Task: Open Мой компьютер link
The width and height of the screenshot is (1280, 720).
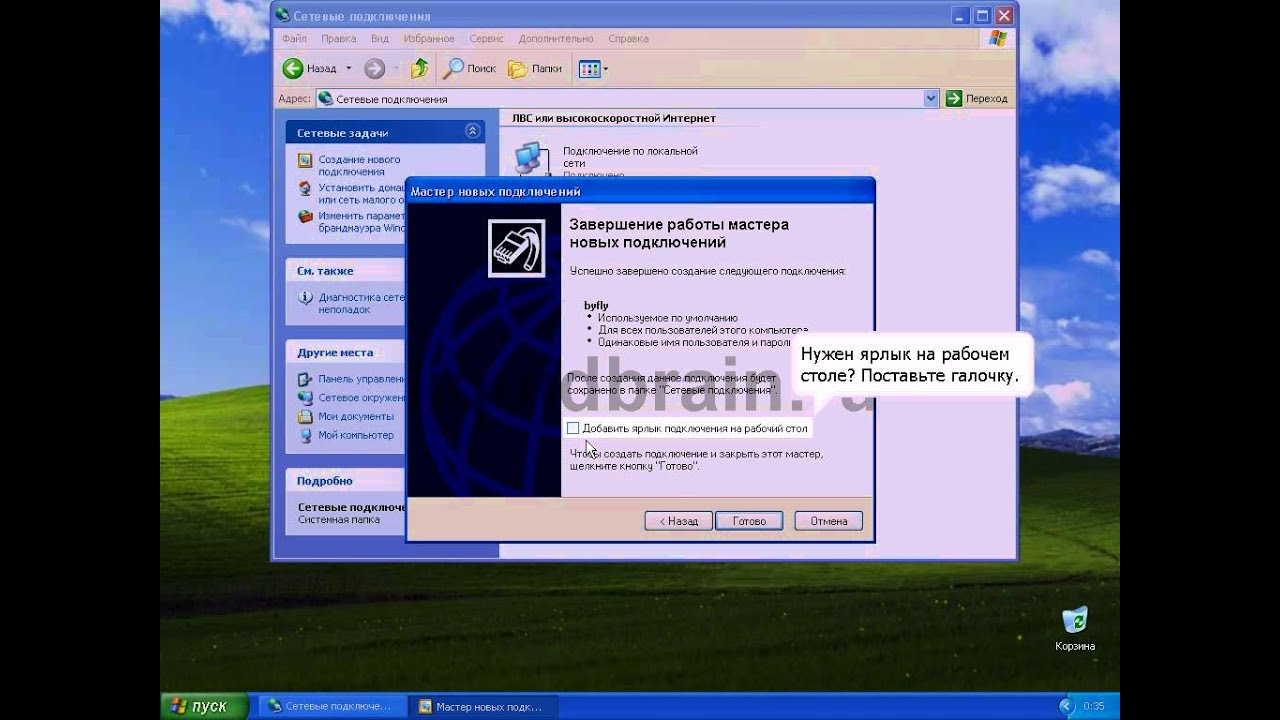Action: point(356,435)
